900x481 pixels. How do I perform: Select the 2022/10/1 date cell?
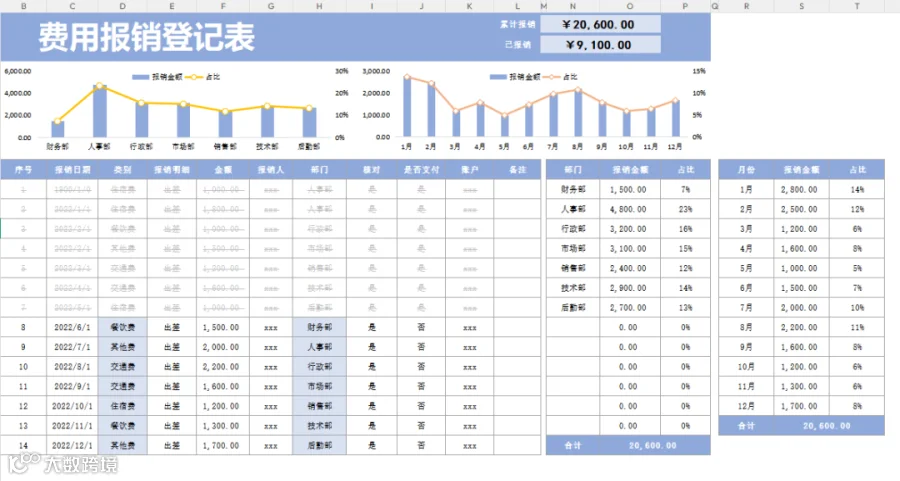pyautogui.click(x=72, y=406)
